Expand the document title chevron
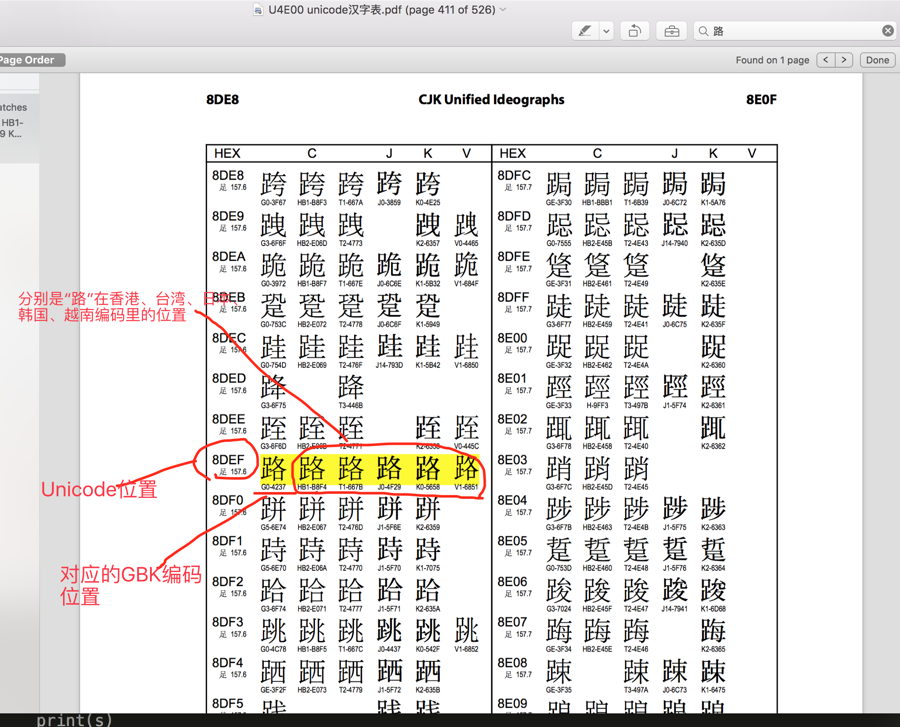The image size is (900, 727). point(503,10)
